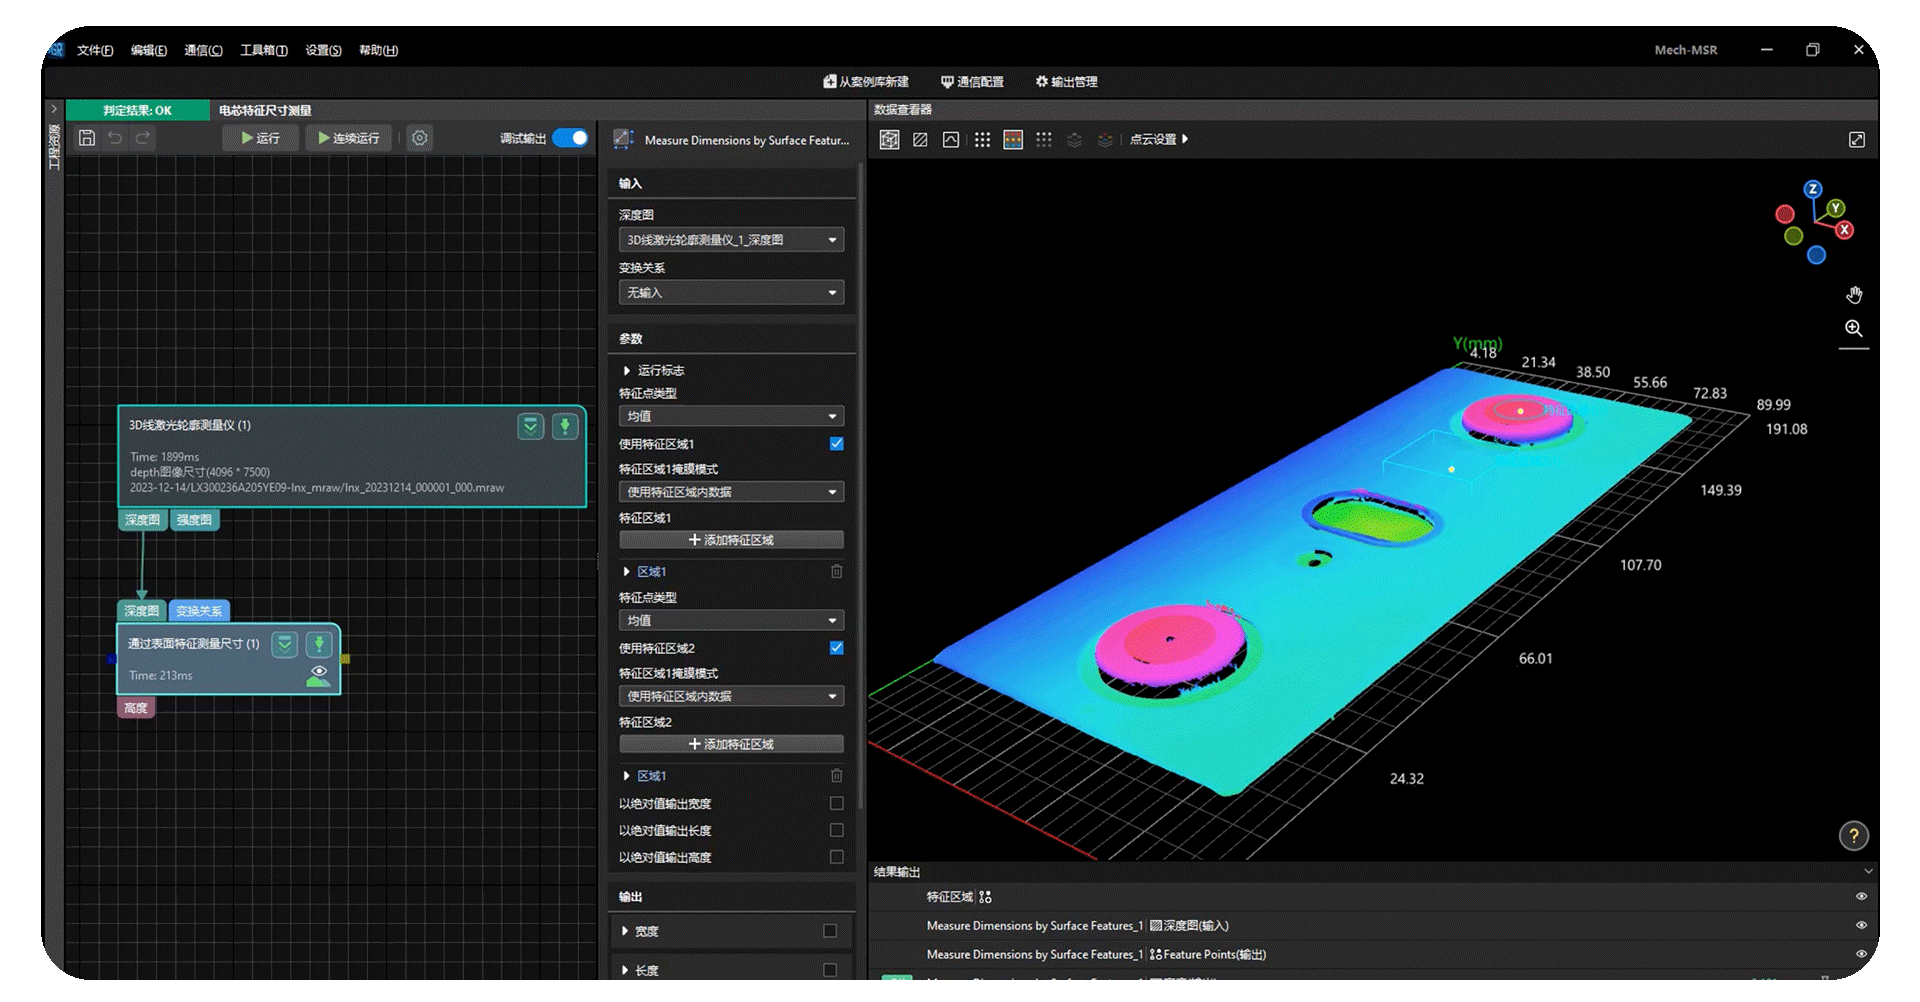Viewport: 1920px width, 1002px height.
Task: Open the 设置(S) menu
Action: point(323,50)
